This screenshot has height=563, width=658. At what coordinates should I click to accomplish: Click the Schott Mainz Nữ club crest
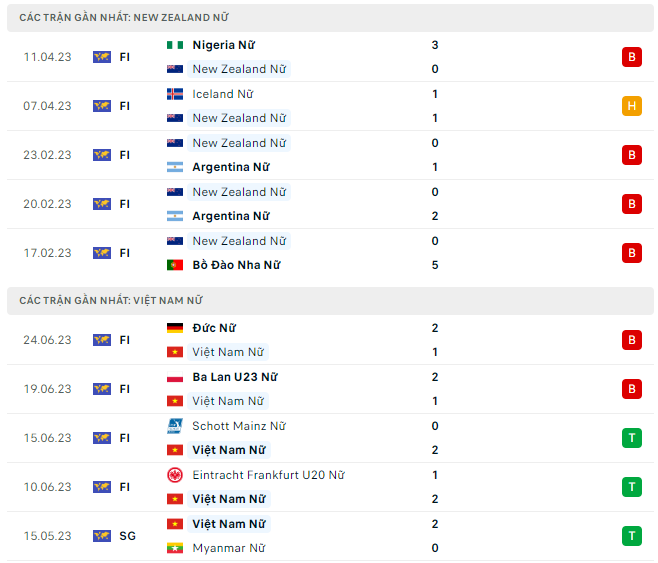click(175, 426)
